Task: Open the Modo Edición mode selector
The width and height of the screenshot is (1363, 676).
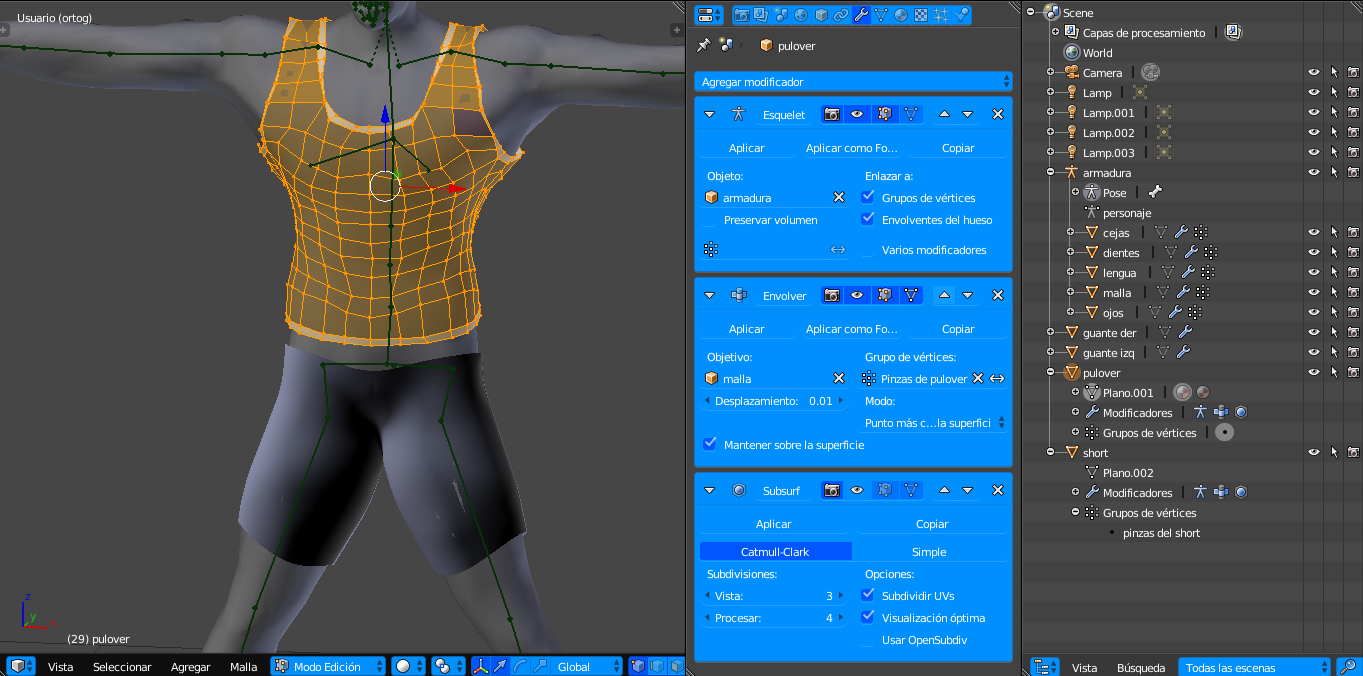Action: tap(329, 666)
